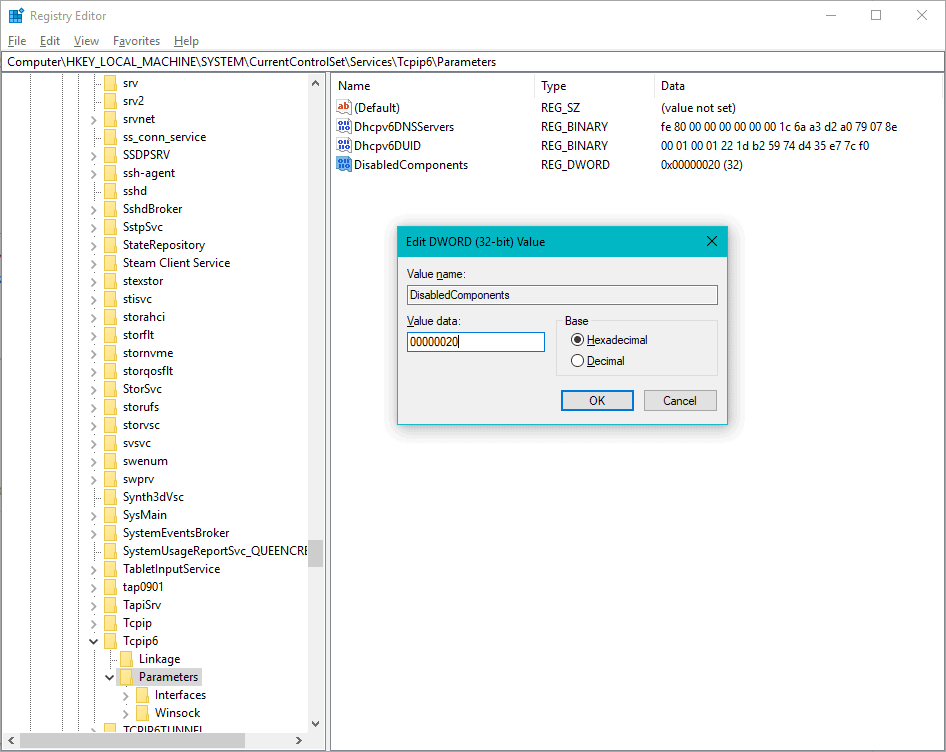The image size is (946, 752).
Task: Collapse the Parameters tree node
Action: pyautogui.click(x=109, y=677)
